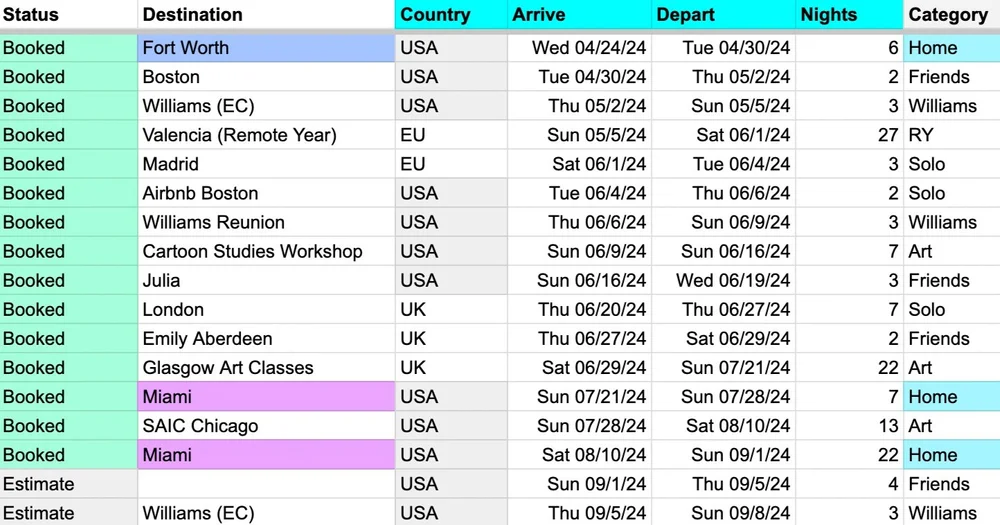The height and width of the screenshot is (525, 1000).
Task: Select the cell showing 27 nights
Action: (x=849, y=135)
